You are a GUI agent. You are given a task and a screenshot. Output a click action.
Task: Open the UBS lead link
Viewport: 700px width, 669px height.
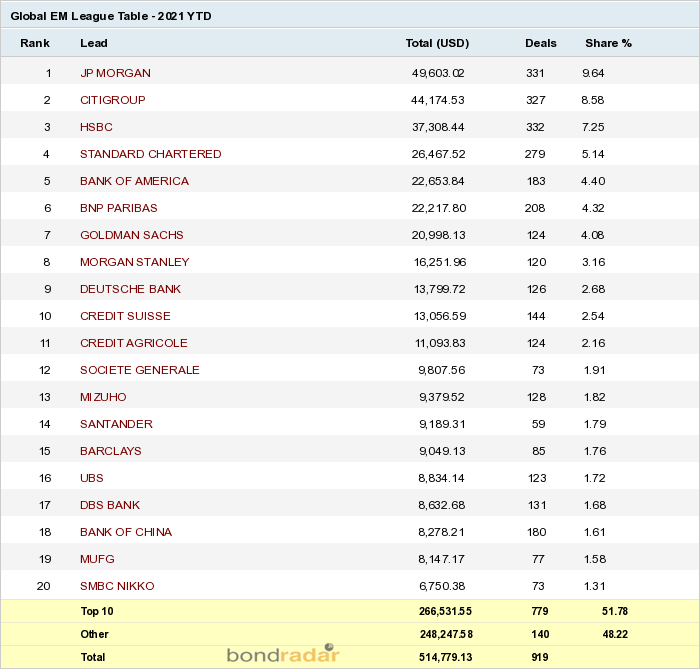[x=92, y=478]
